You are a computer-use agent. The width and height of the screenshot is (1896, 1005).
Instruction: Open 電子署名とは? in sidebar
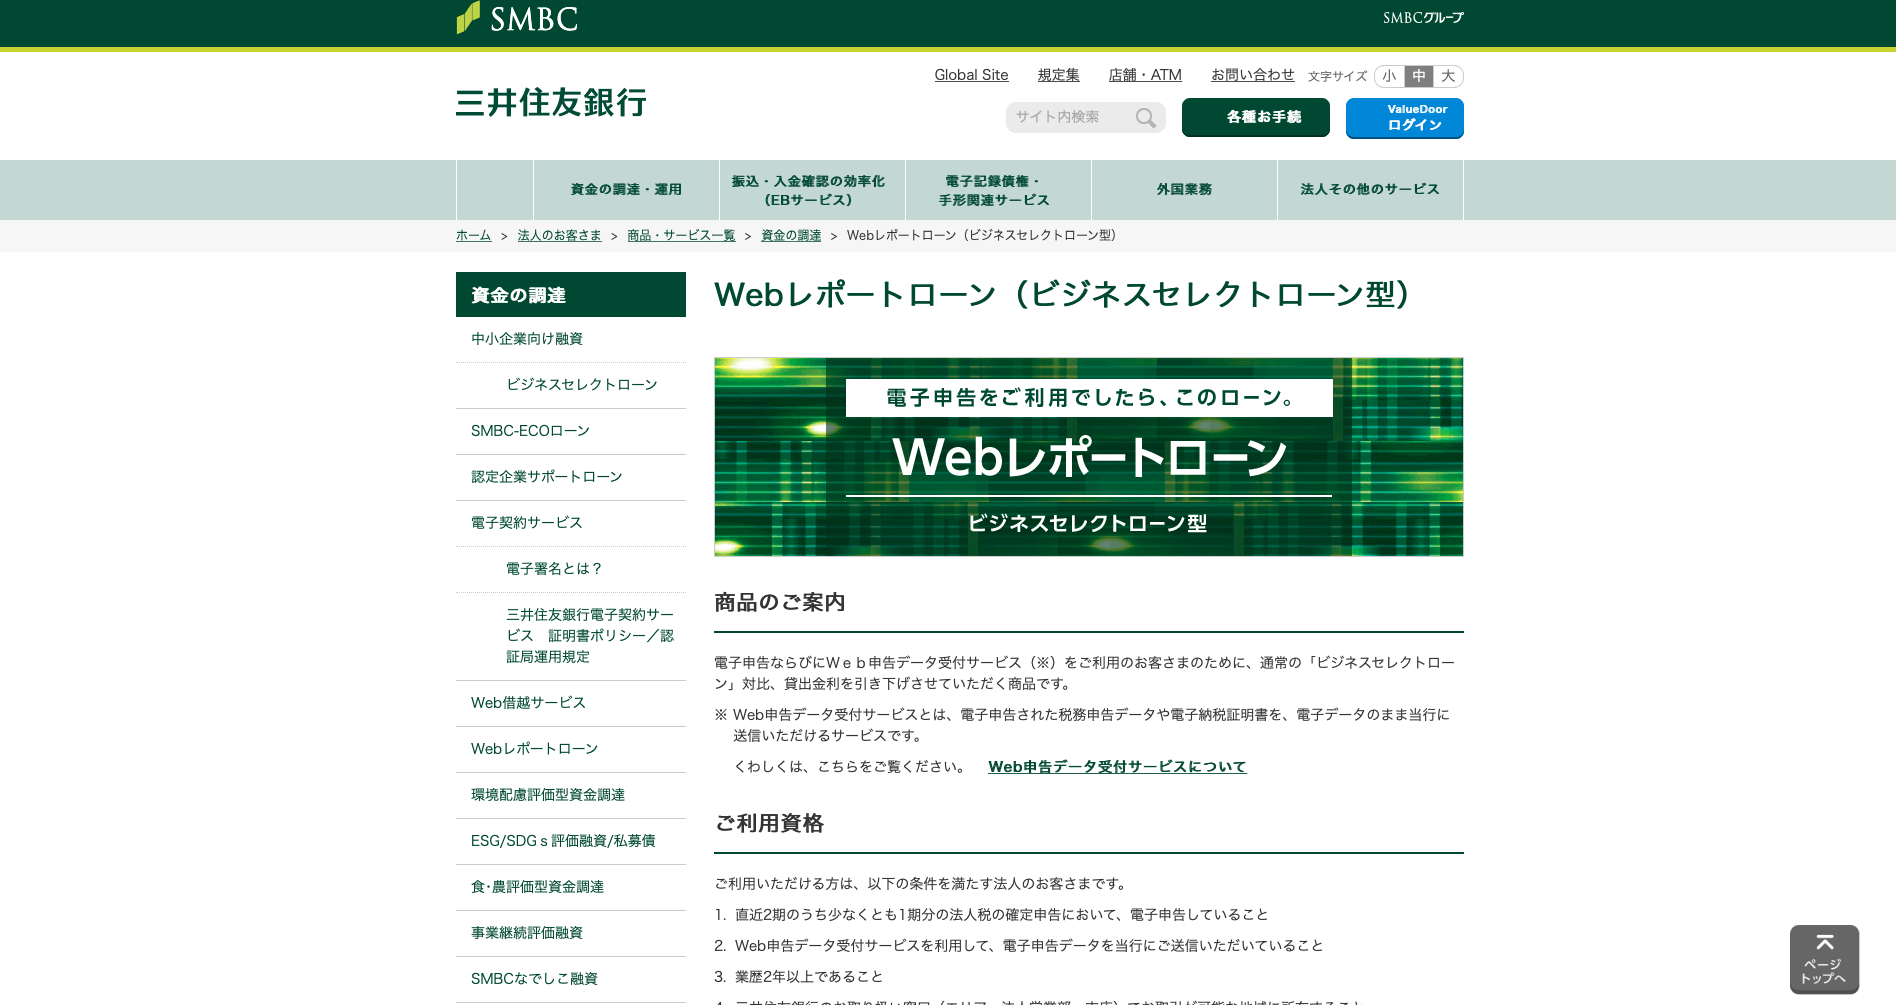571,570
